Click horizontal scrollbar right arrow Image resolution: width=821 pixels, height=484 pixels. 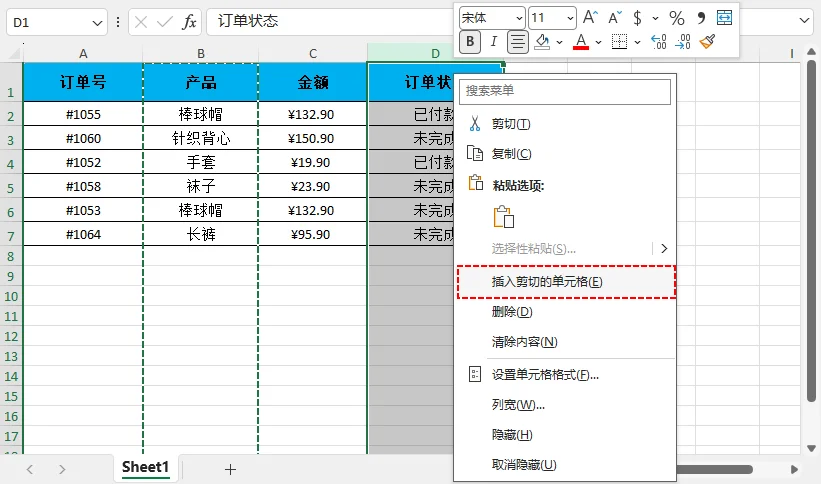(794, 469)
